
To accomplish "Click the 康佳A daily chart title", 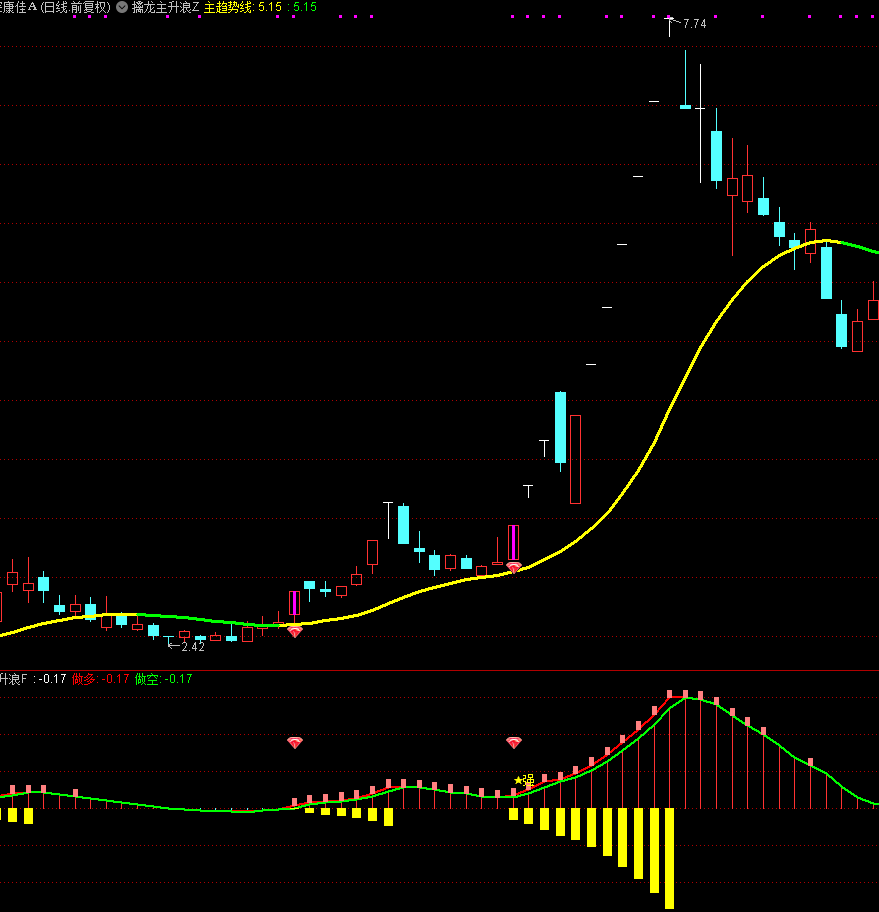I will tap(55, 7).
